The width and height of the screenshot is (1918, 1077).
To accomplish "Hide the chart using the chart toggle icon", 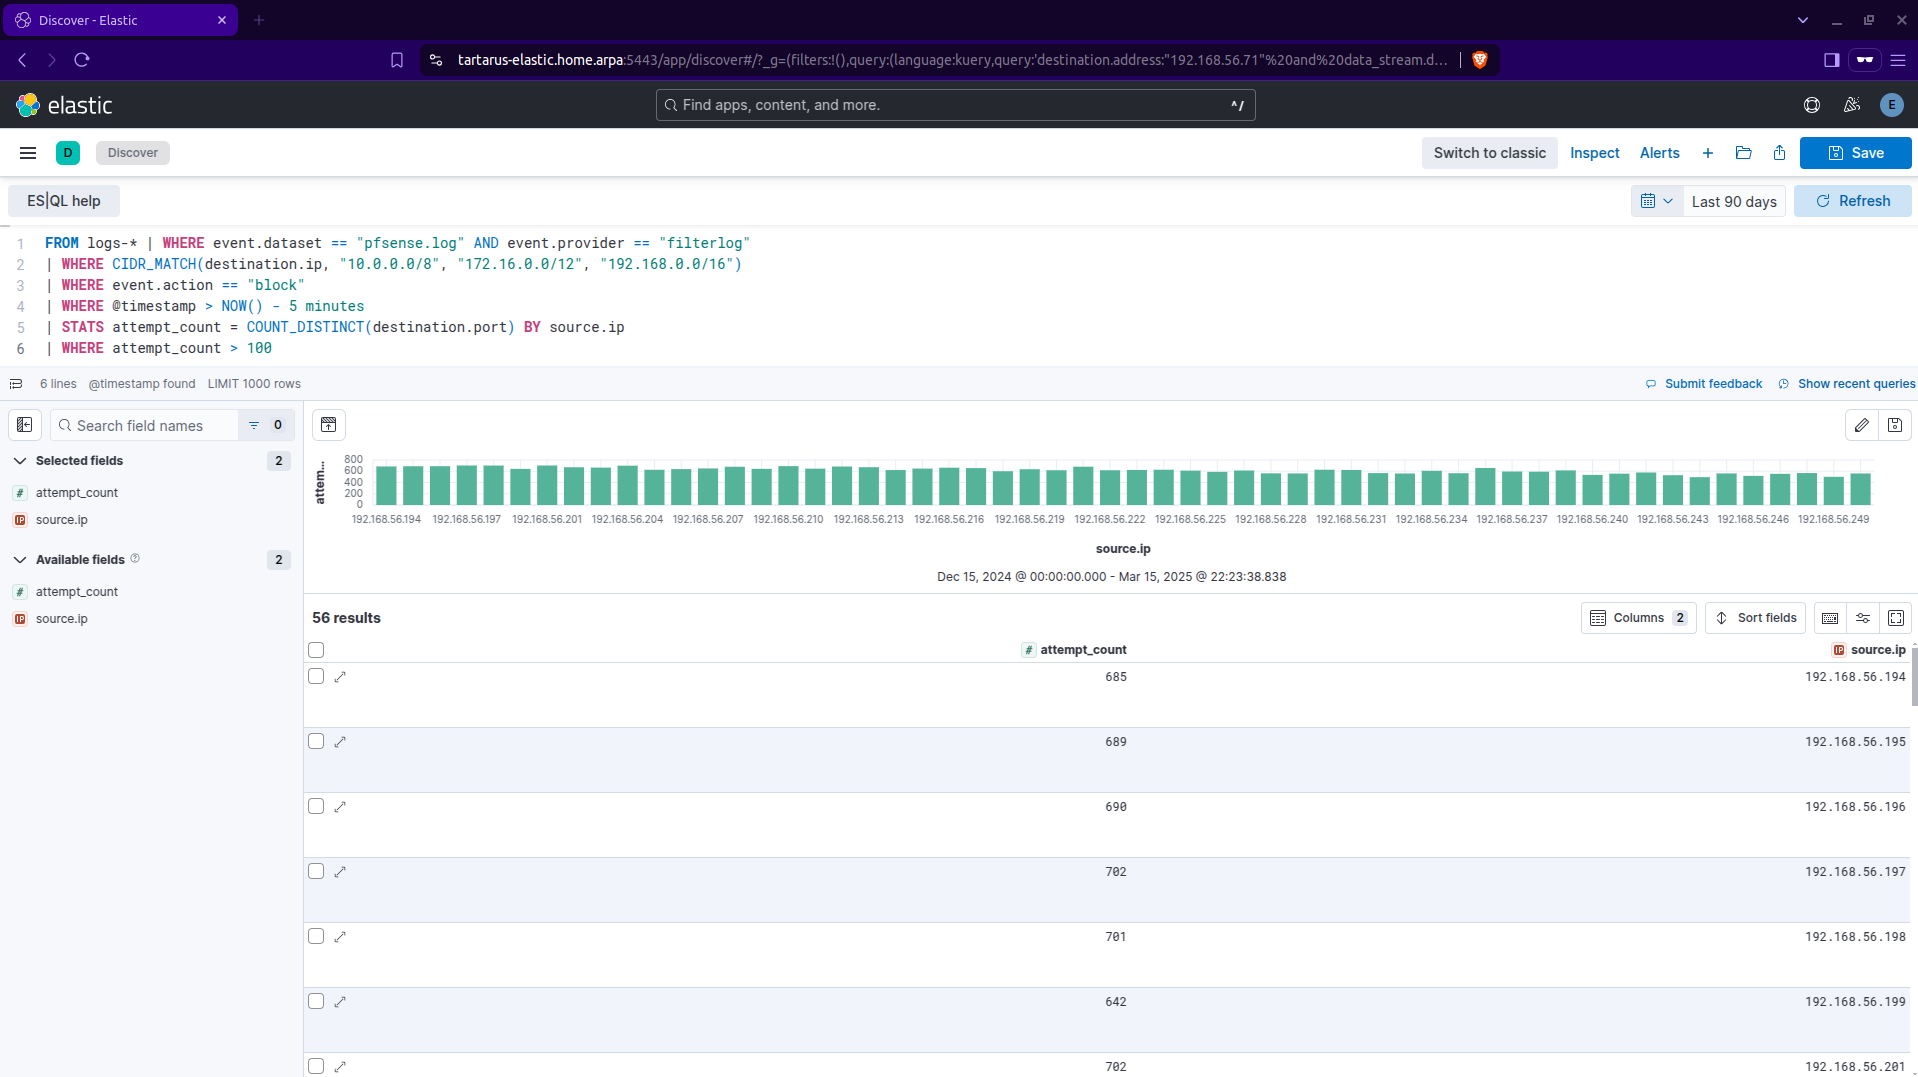I will [328, 425].
